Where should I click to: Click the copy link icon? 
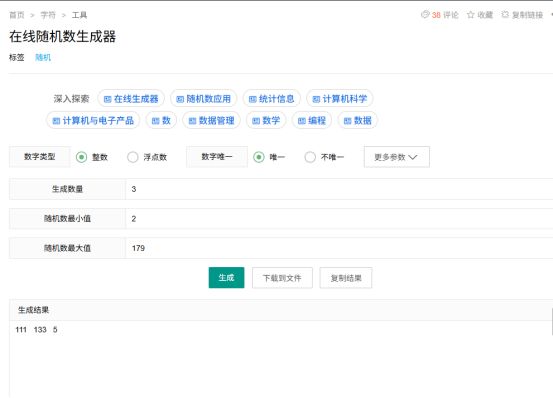coord(505,14)
